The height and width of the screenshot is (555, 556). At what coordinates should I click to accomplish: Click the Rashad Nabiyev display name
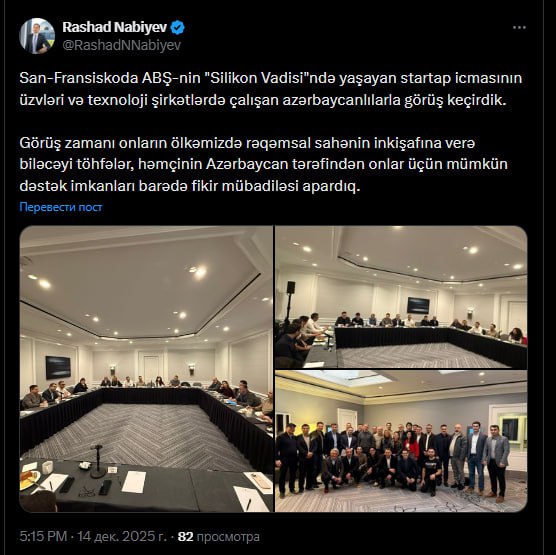pyautogui.click(x=115, y=27)
